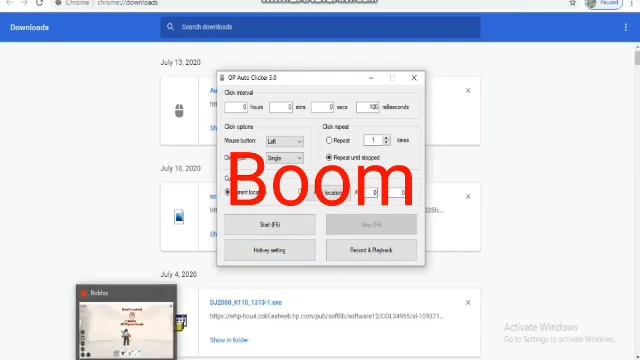Minimize the OP Auto Clicker window
The height and width of the screenshot is (360, 640).
pos(371,78)
